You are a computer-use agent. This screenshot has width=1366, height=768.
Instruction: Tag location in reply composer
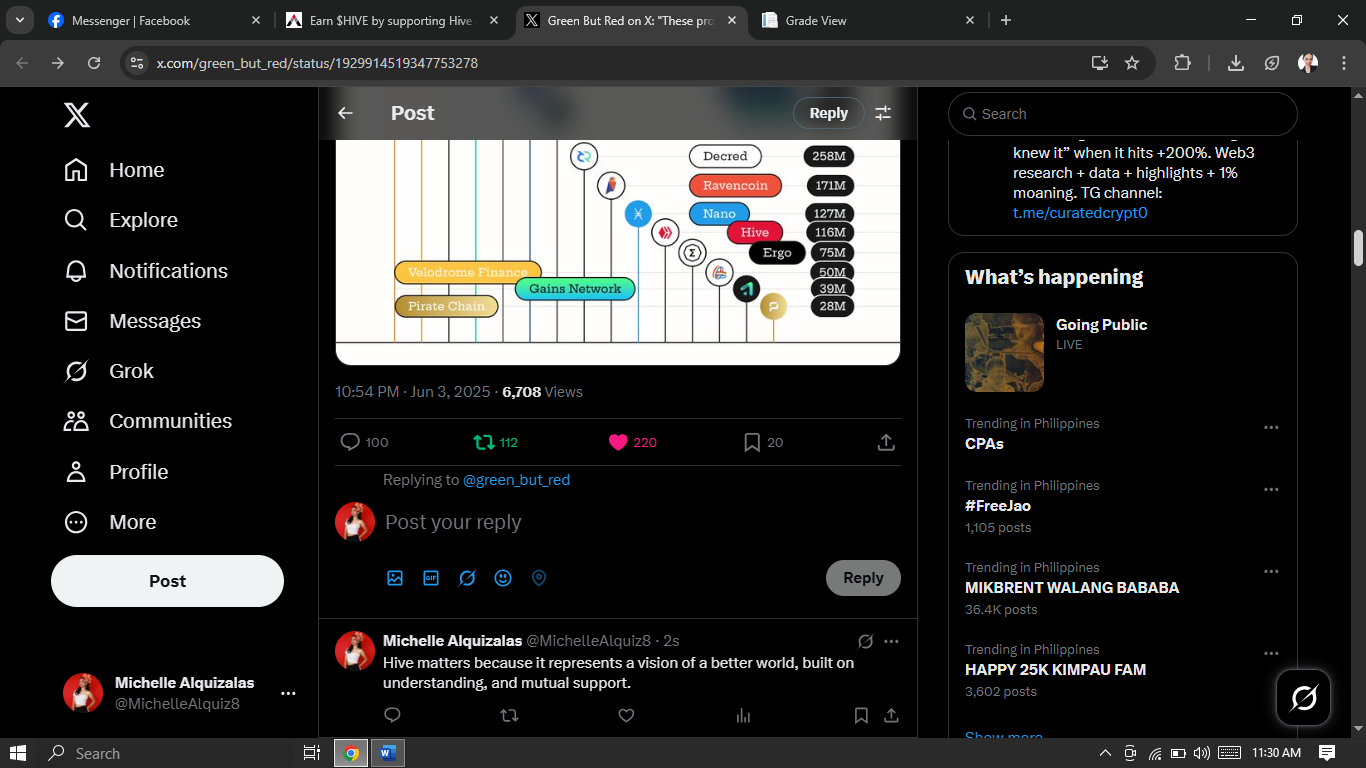539,578
